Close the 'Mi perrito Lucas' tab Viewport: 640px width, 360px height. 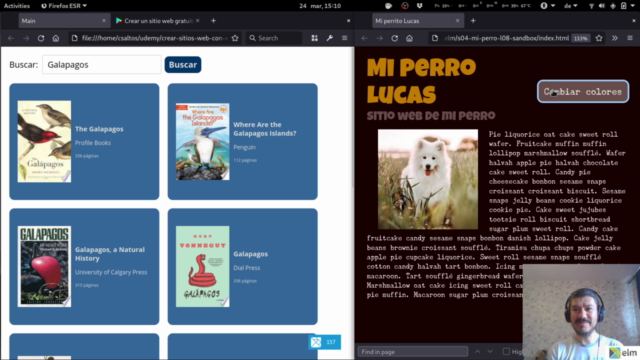[x=457, y=20]
